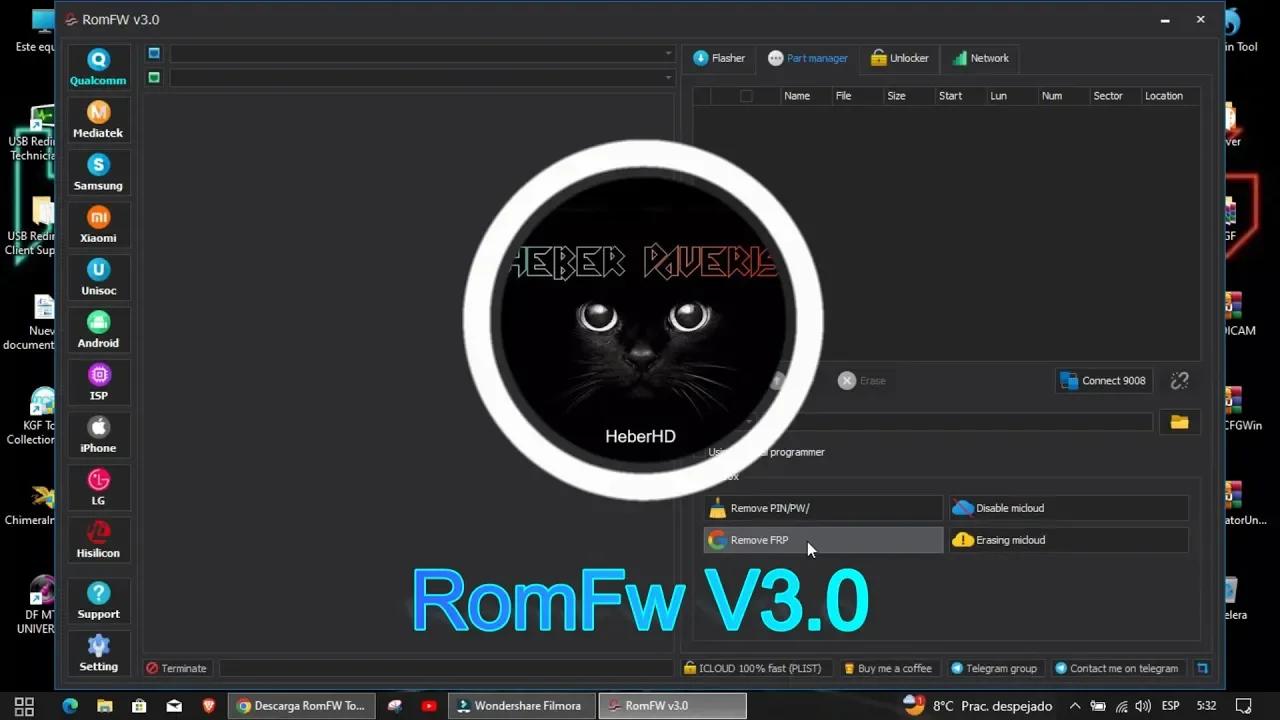Select the iPhone tool section

[98, 434]
